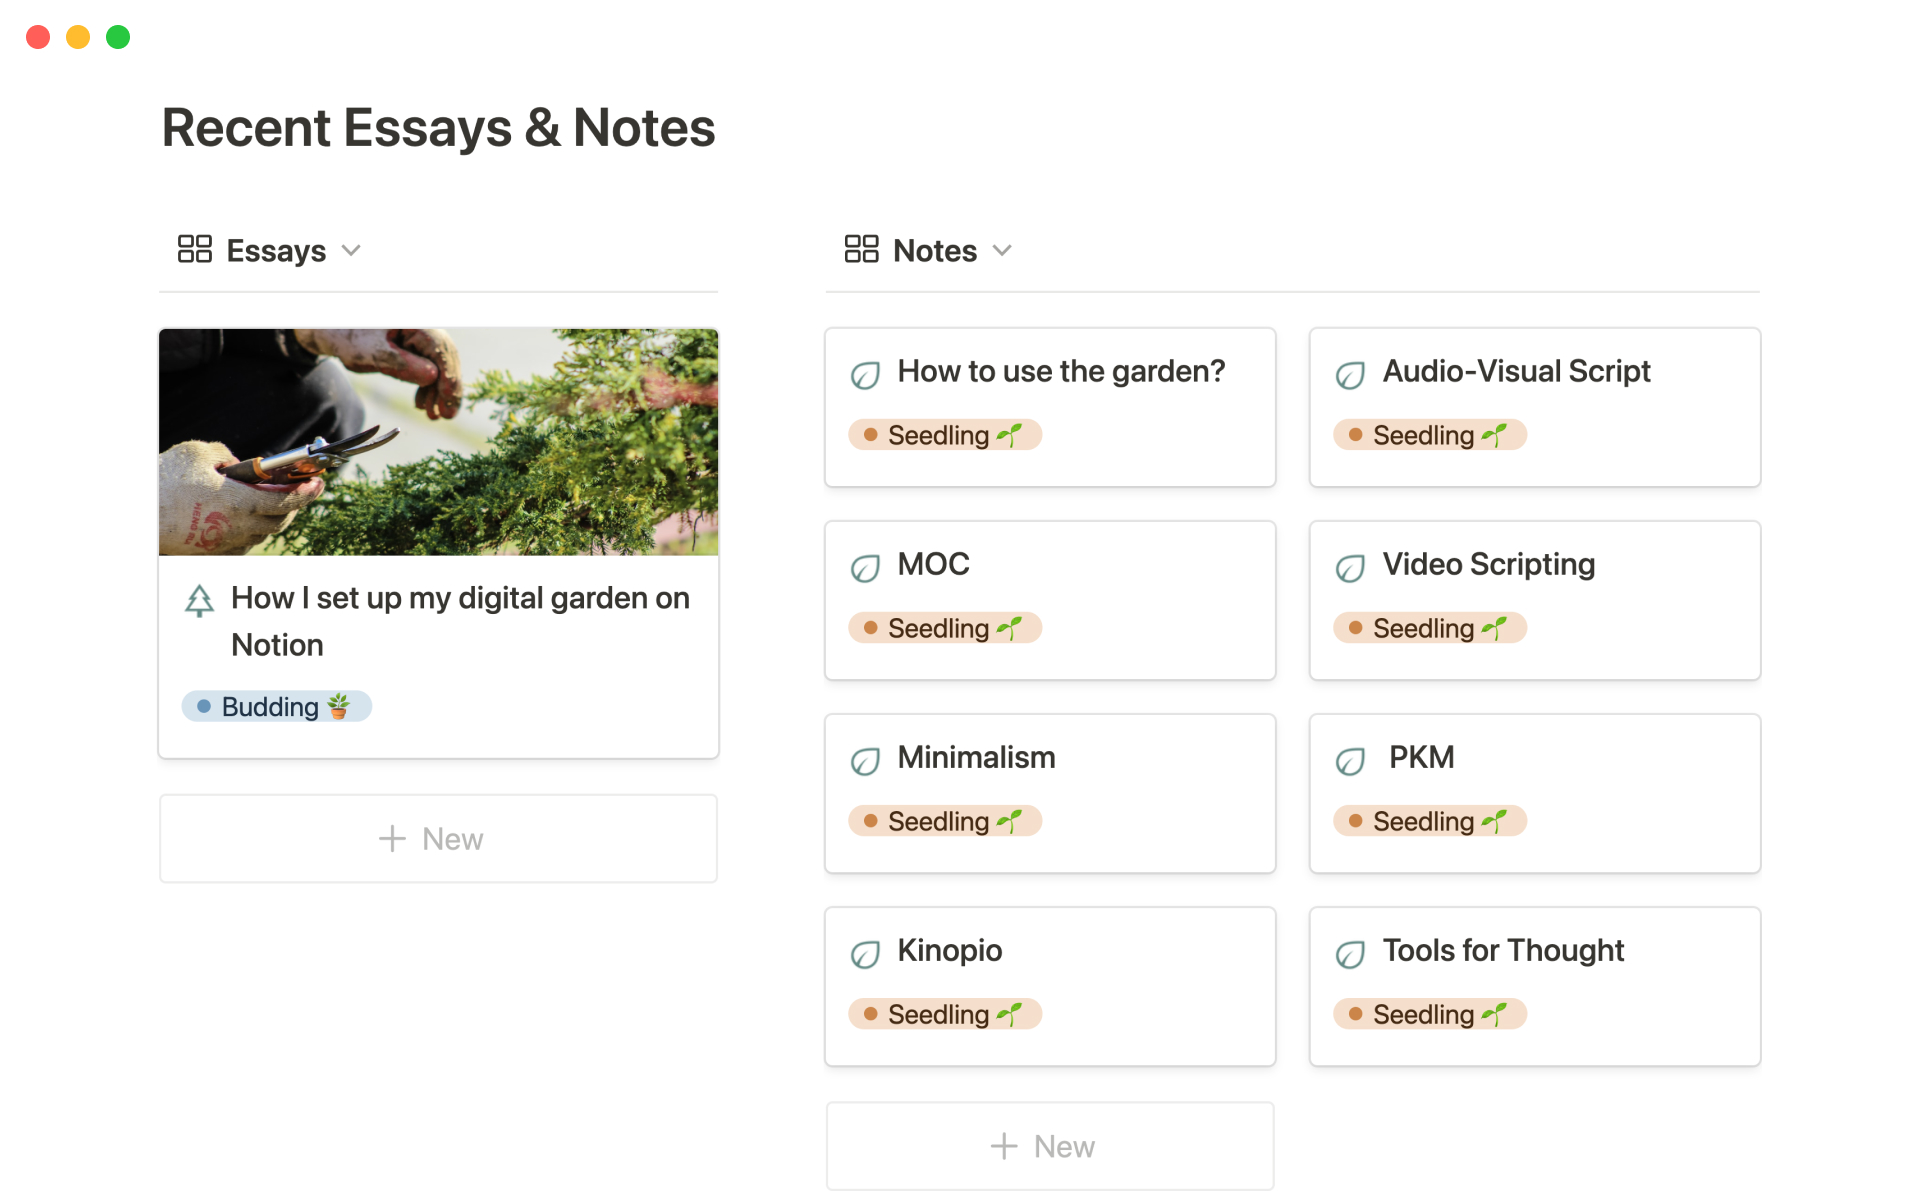1920x1200 pixels.
Task: Open the Essays view tab
Action: [276, 250]
